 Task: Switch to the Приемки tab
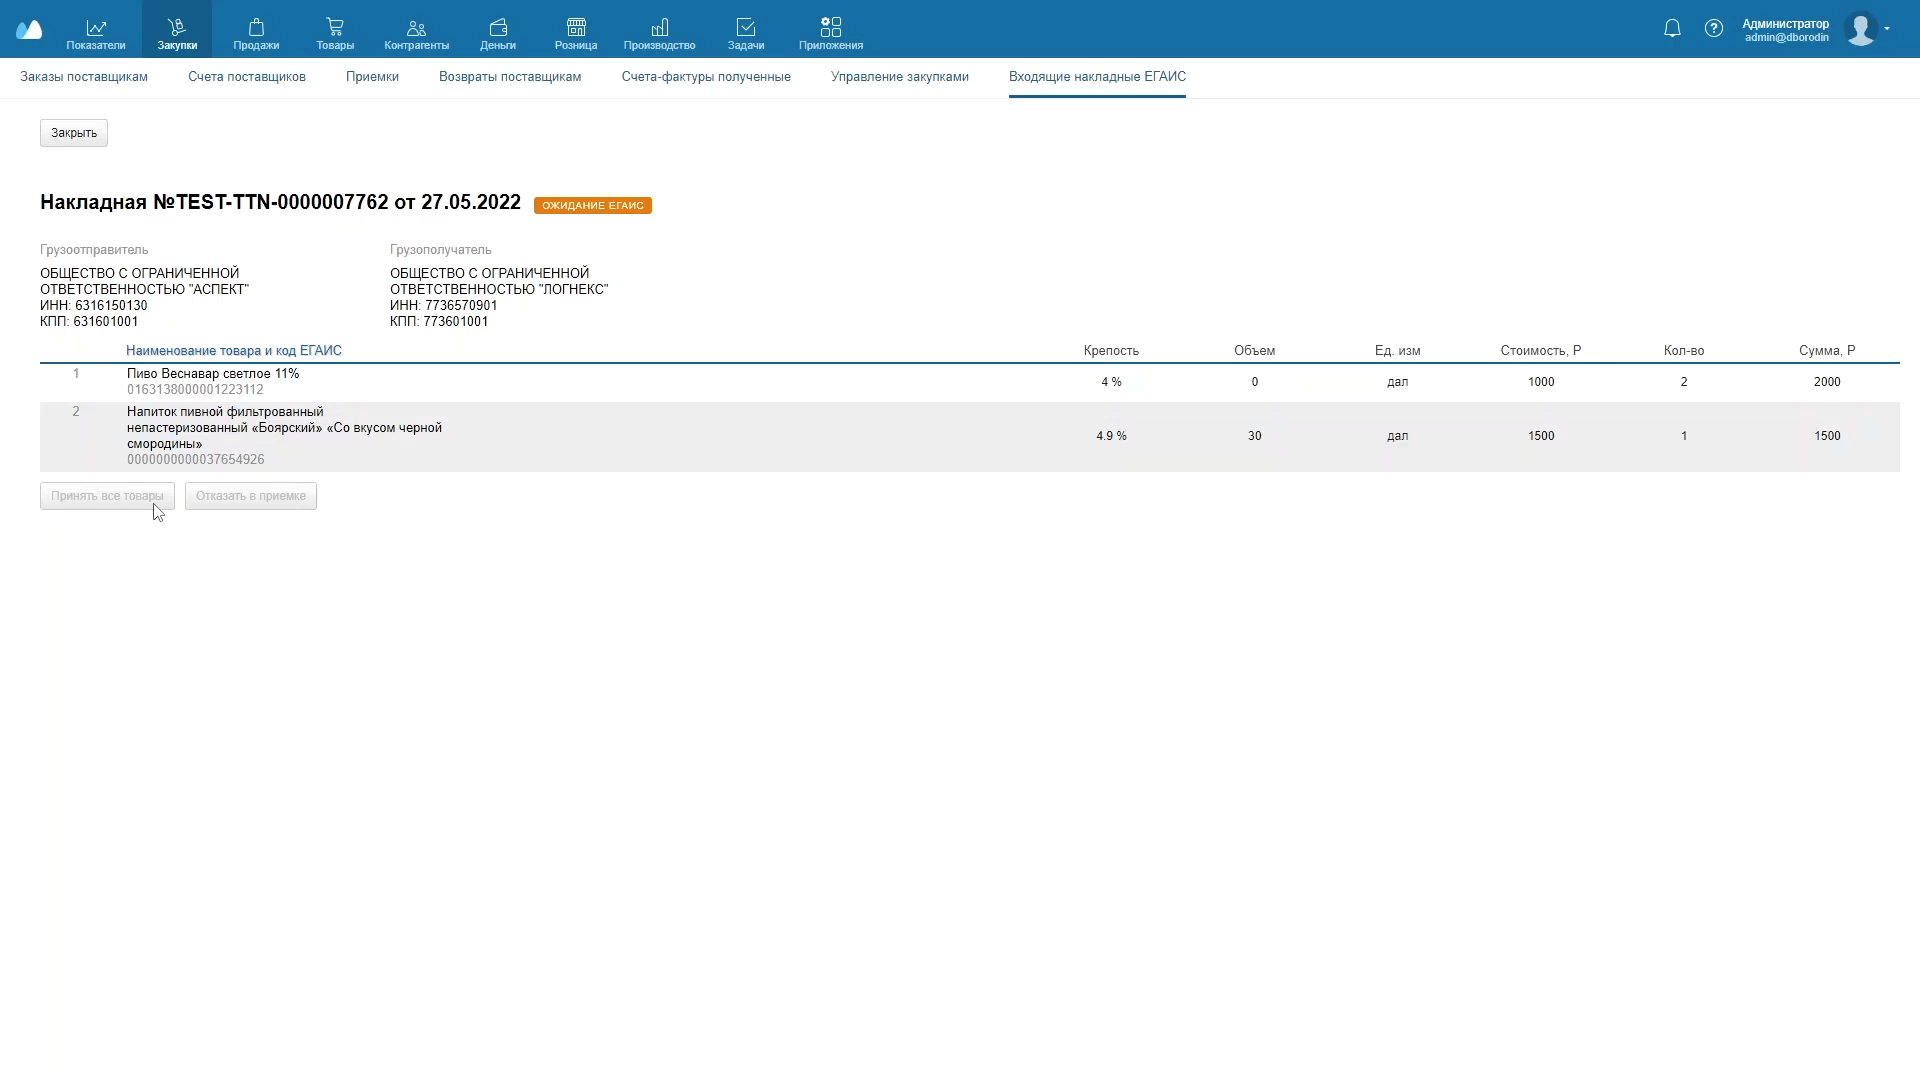[x=372, y=77]
